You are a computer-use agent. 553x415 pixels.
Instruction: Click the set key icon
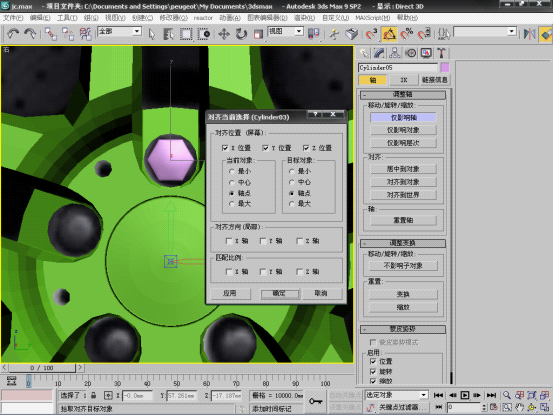point(316,401)
